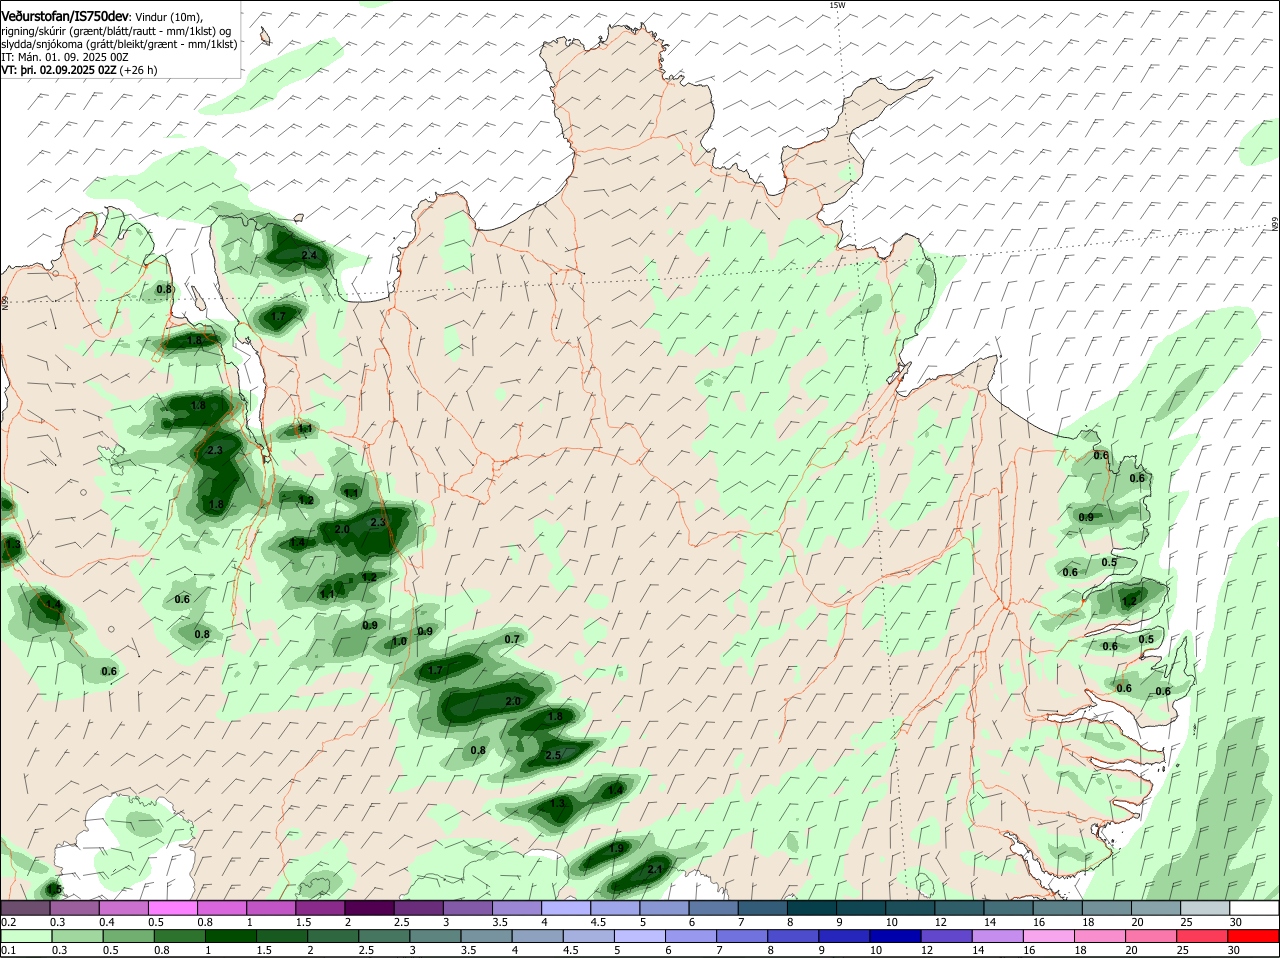Click the 1.9 precipitation value on the map

click(x=616, y=848)
